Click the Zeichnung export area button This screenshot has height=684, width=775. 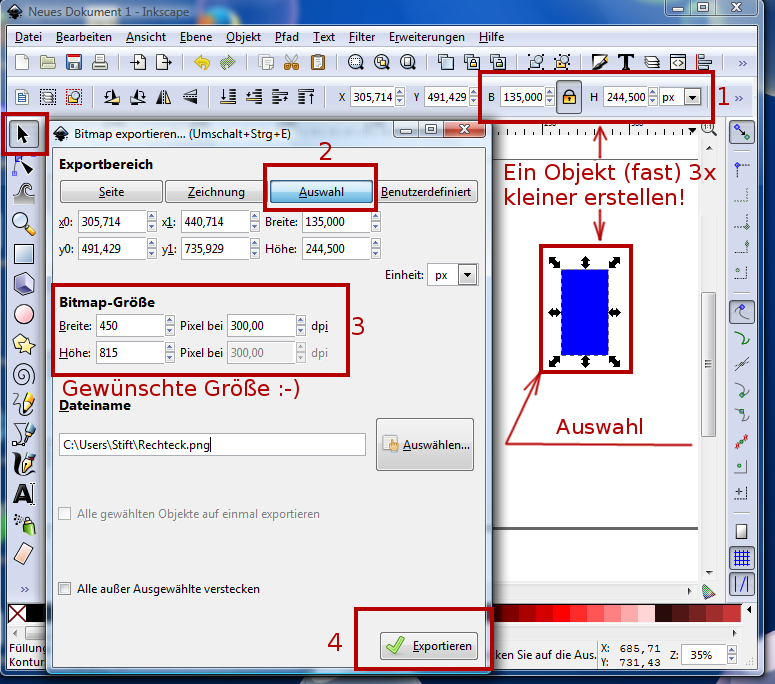216,192
